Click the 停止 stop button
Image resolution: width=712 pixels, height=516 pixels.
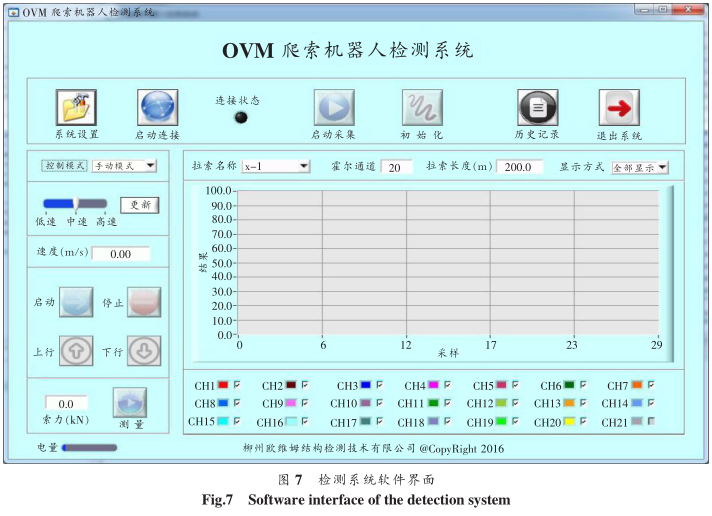[143, 301]
